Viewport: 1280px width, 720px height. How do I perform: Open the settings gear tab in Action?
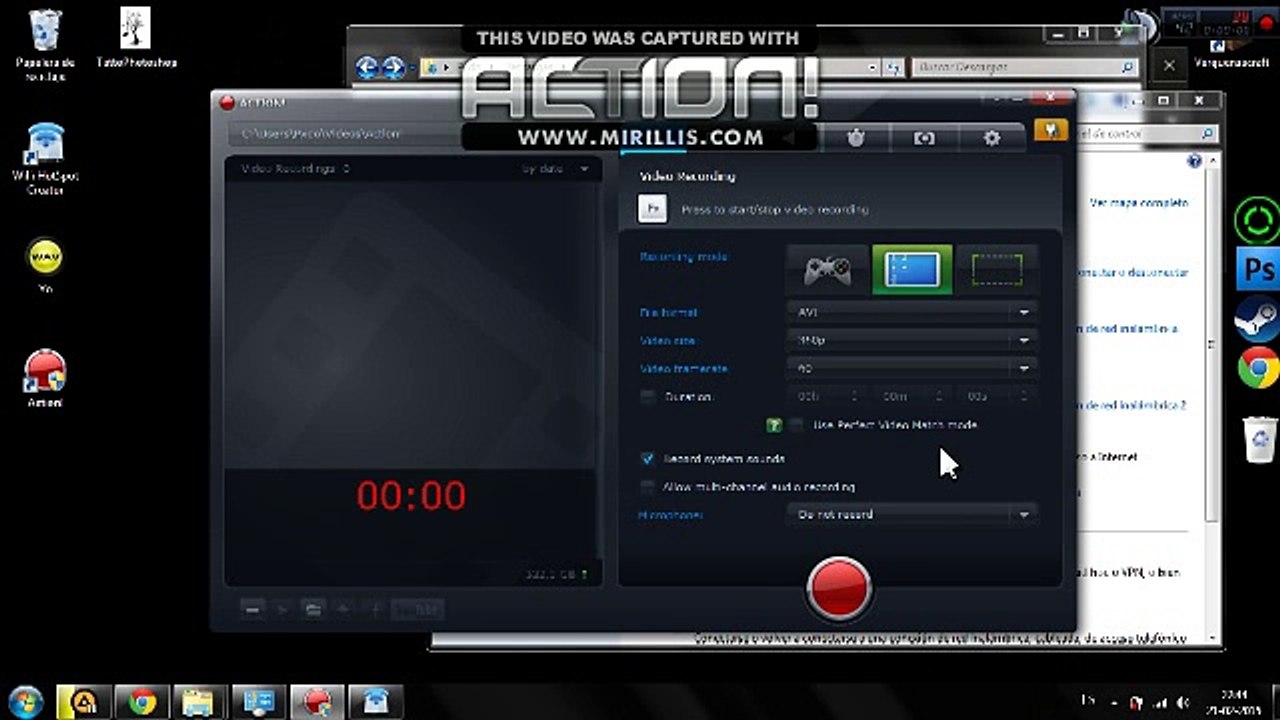pyautogui.click(x=992, y=138)
